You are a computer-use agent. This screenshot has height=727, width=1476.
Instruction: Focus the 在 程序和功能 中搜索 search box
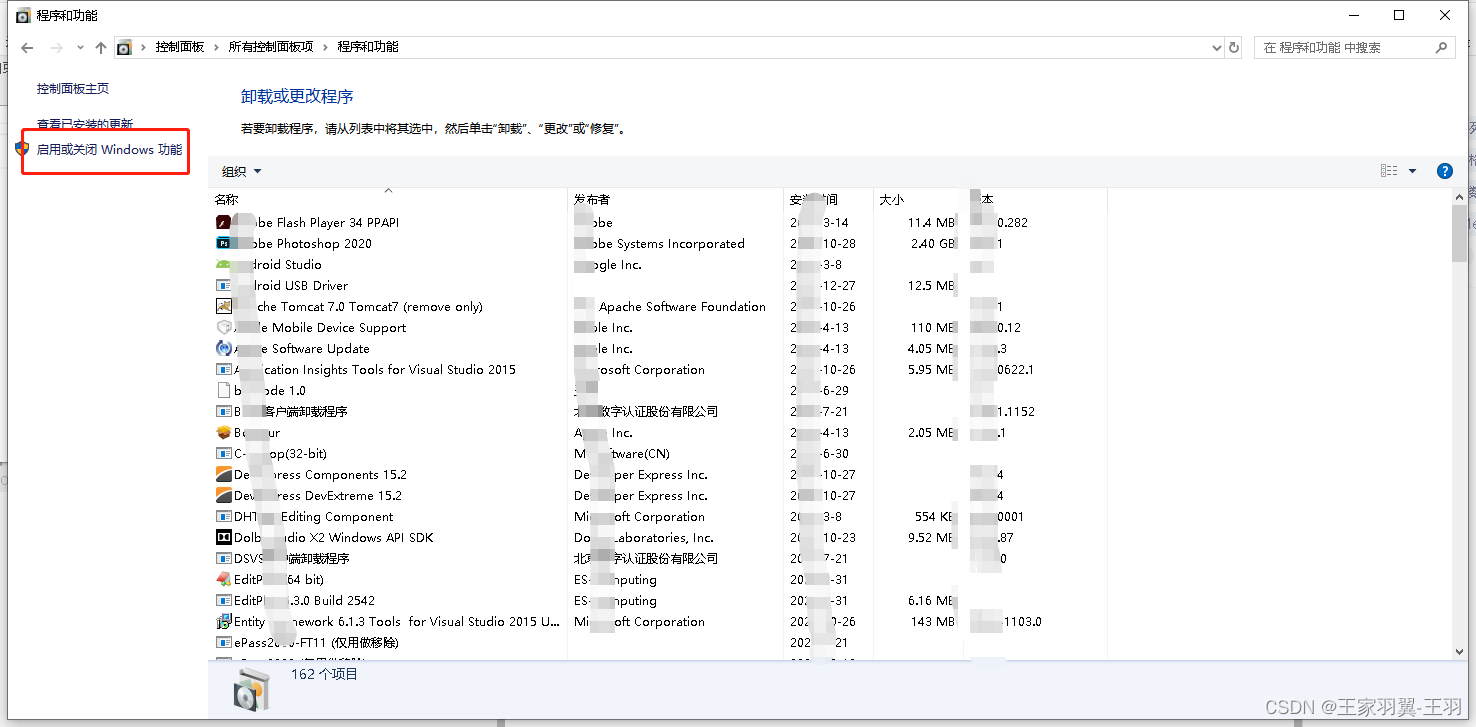tap(1354, 47)
